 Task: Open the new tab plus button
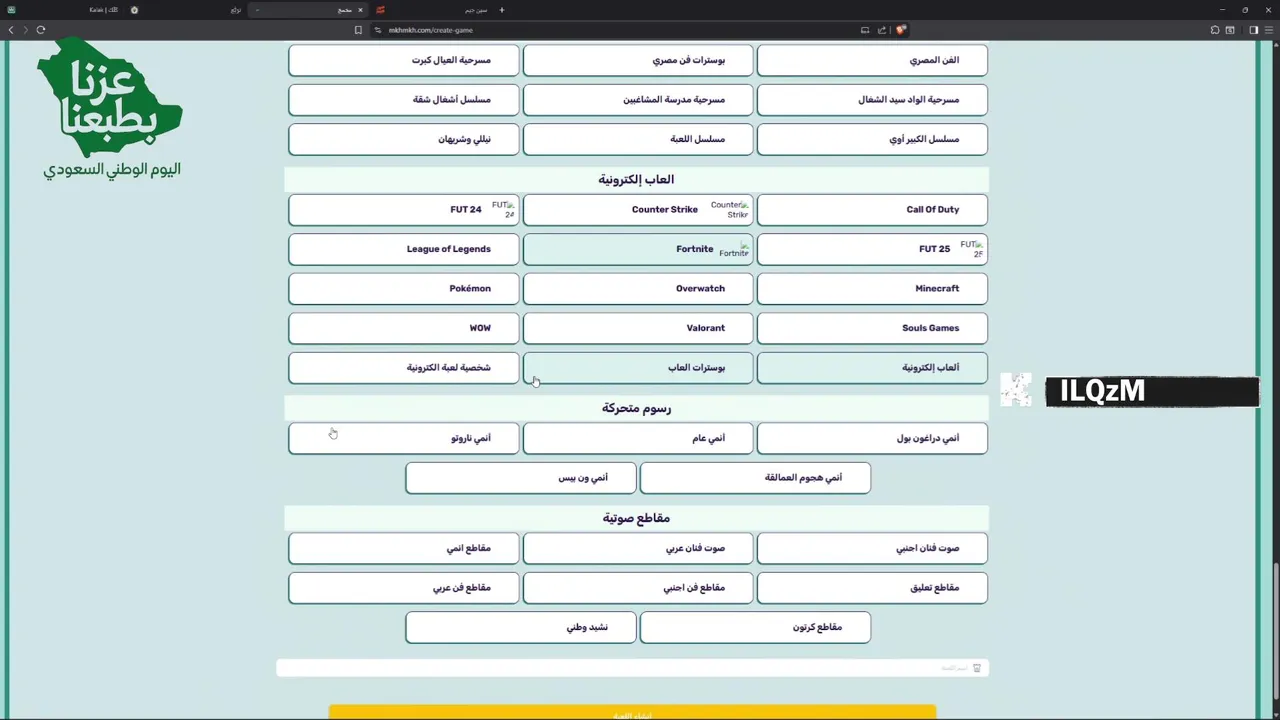[x=502, y=10]
